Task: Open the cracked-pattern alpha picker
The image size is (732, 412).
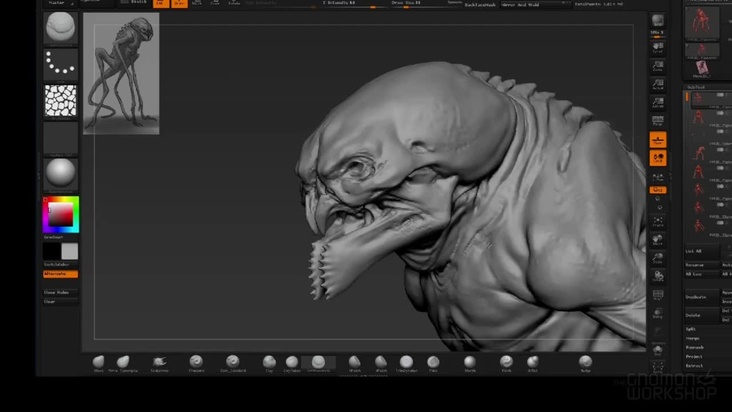Action: [x=60, y=101]
